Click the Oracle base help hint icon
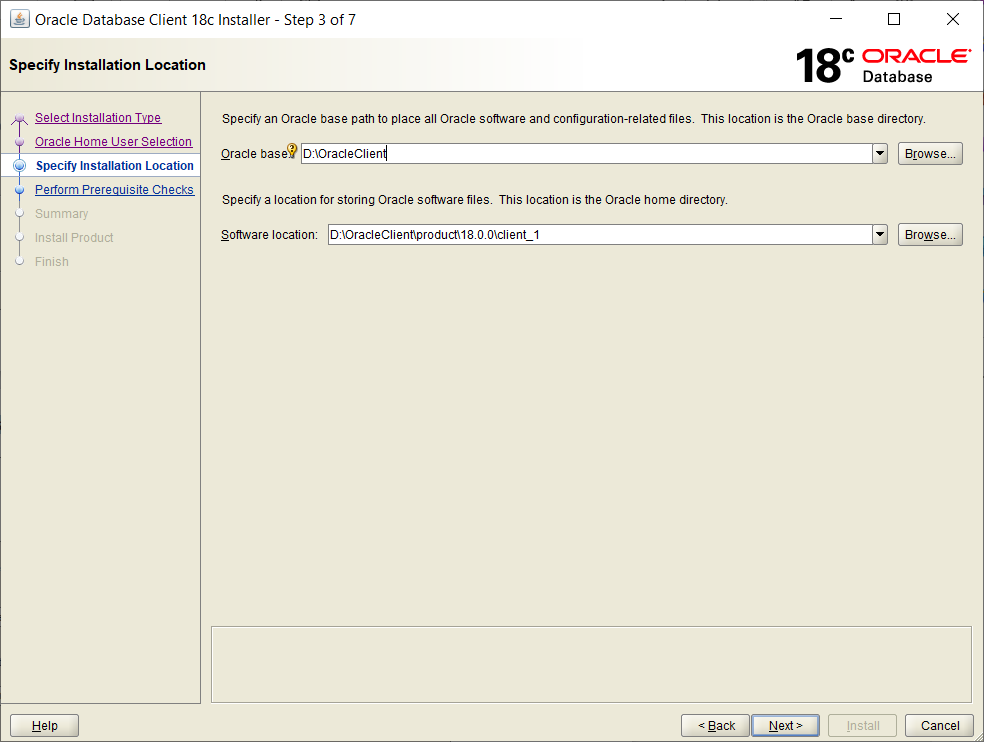Image resolution: width=984 pixels, height=742 pixels. [292, 150]
